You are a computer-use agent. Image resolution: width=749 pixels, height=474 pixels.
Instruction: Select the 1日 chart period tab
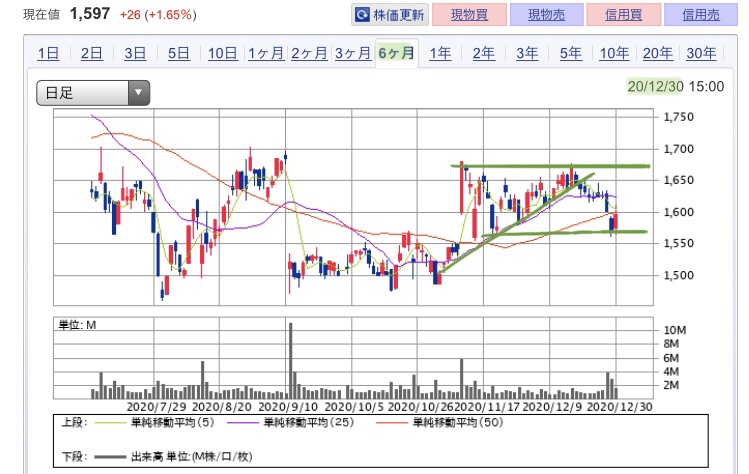click(48, 53)
